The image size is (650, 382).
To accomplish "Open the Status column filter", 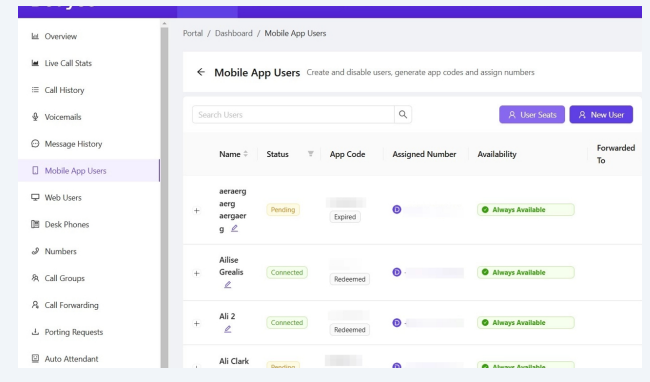I will (310, 154).
